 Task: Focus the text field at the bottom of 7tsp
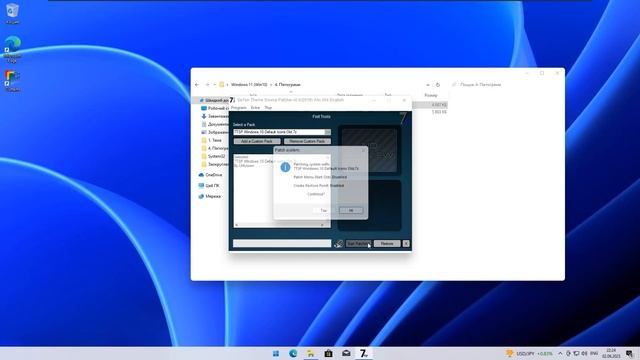[x=282, y=244]
